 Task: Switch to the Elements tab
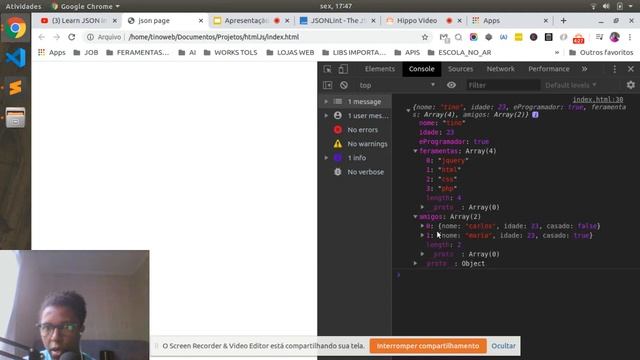380,69
